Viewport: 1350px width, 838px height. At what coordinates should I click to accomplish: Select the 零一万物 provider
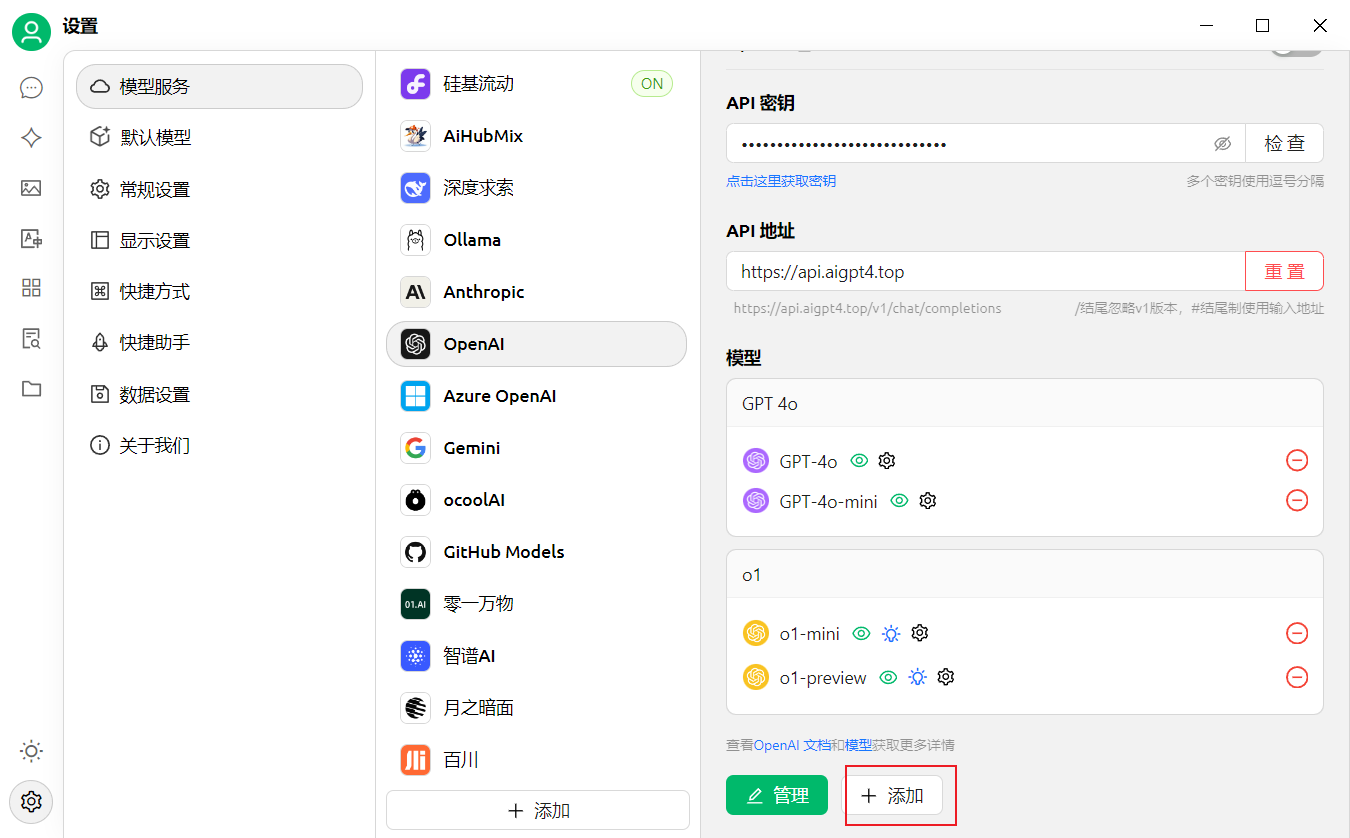[x=536, y=604]
